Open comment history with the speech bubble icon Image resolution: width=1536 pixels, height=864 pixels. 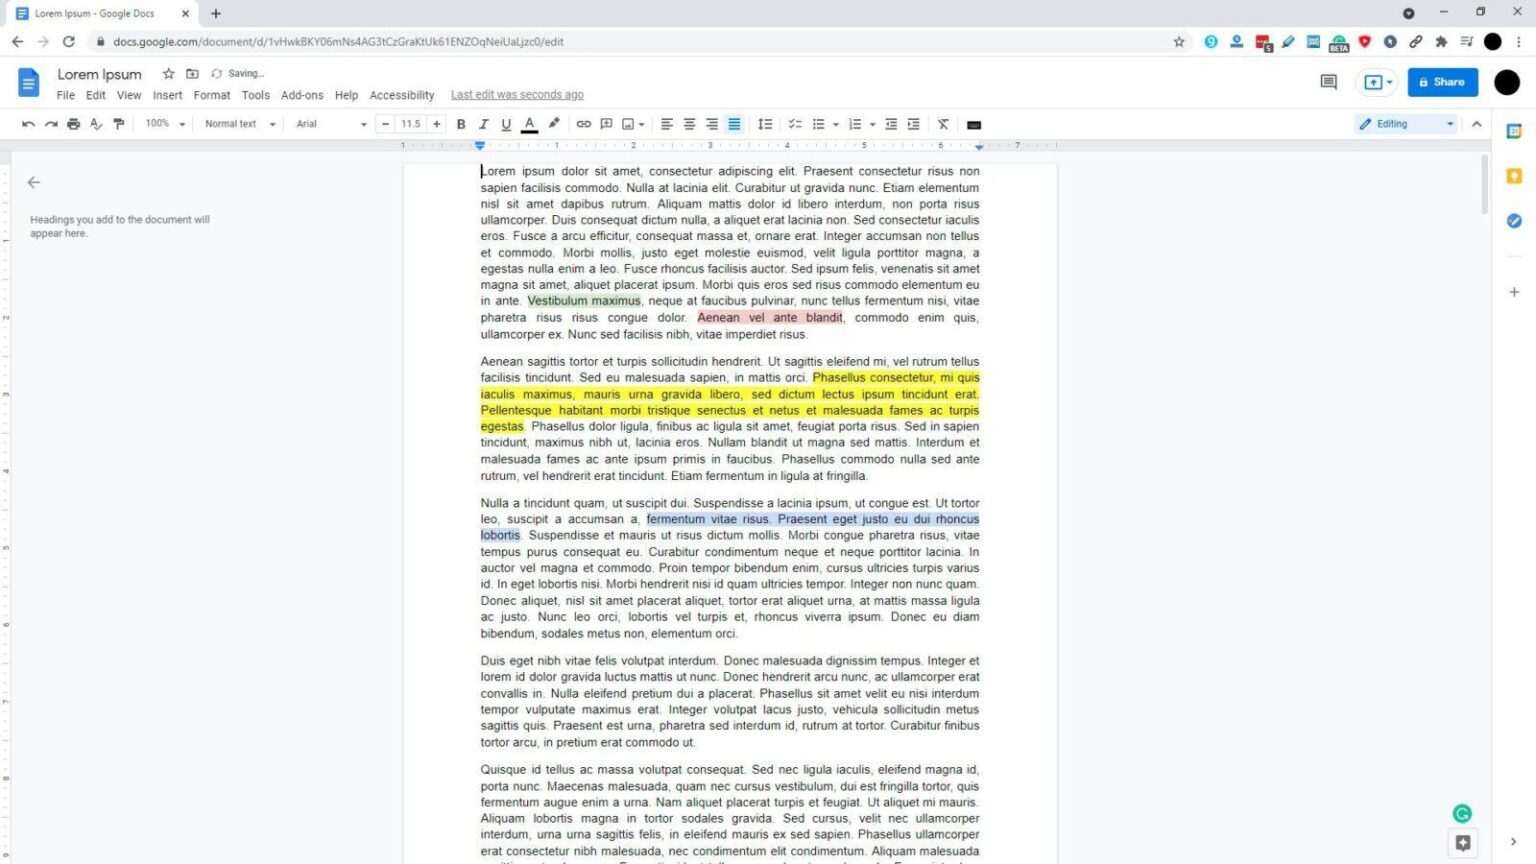click(x=1328, y=82)
